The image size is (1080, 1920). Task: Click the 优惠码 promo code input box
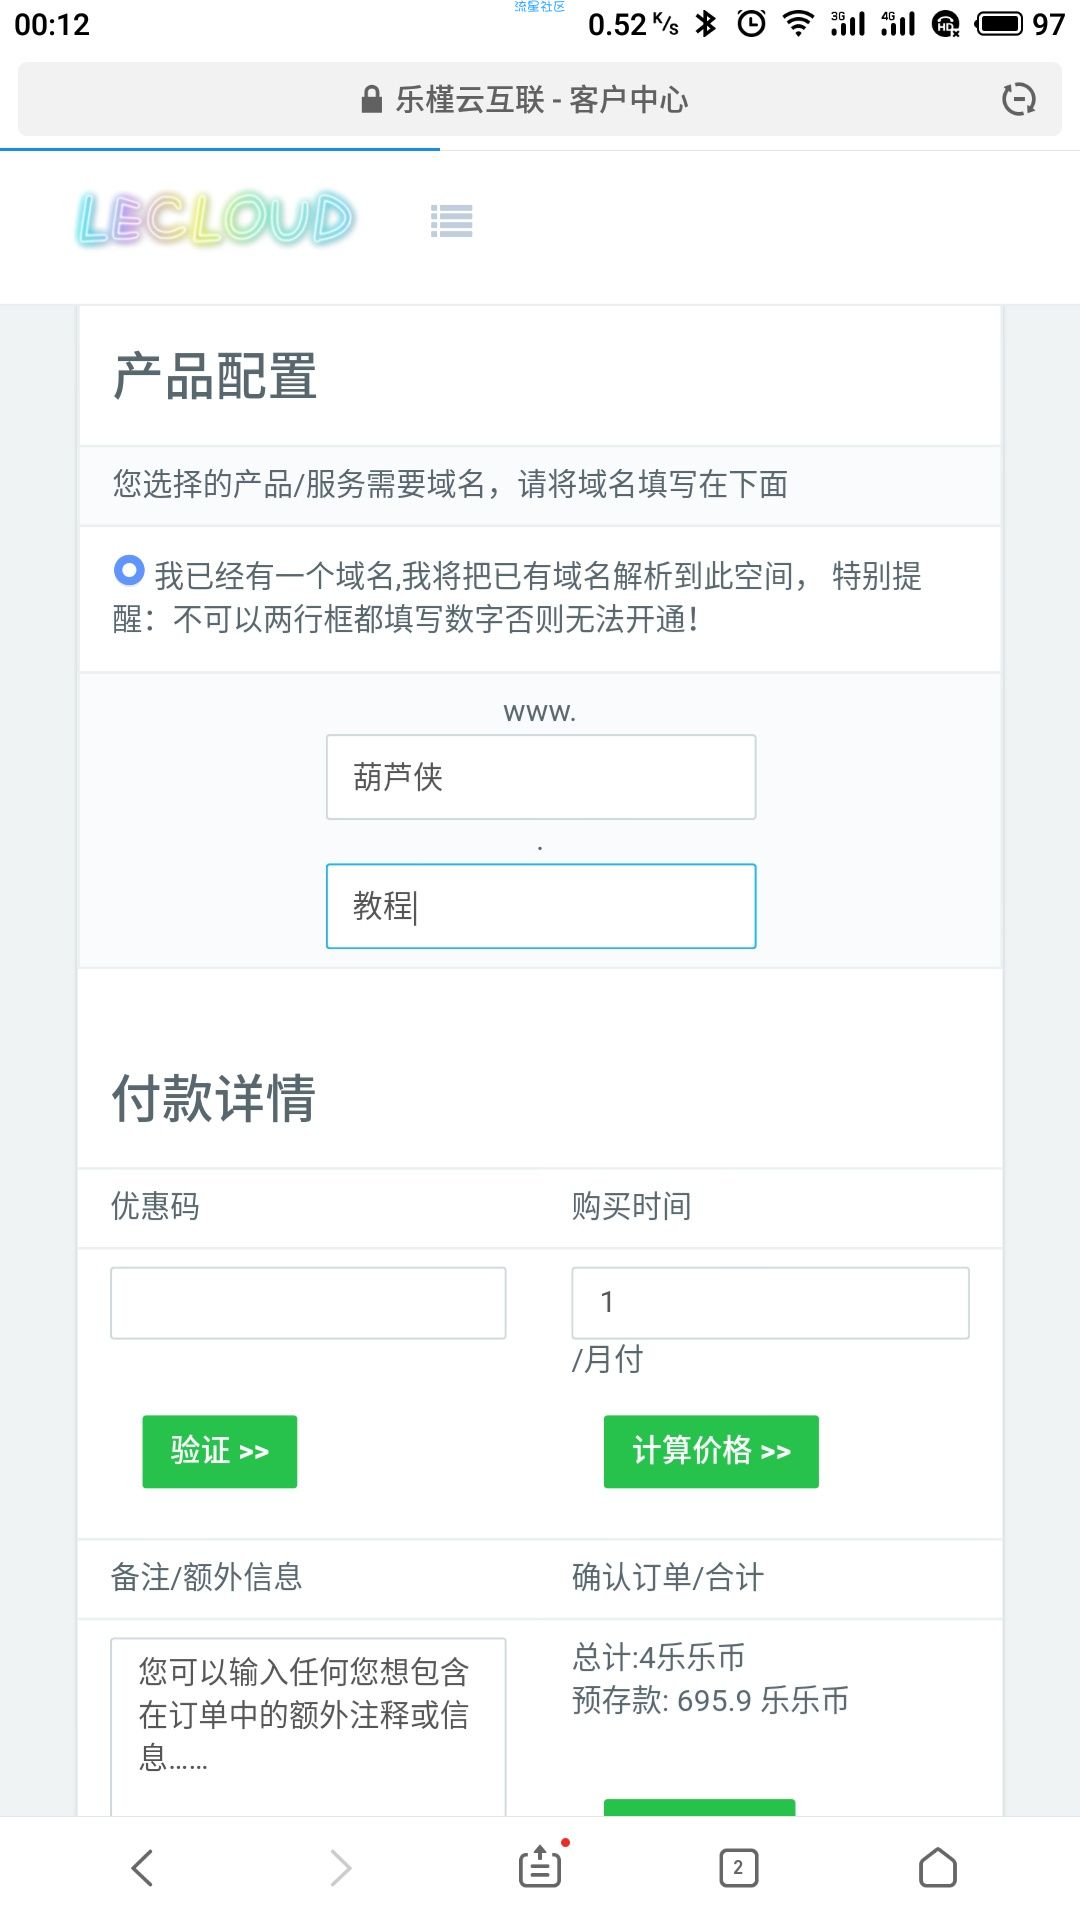(308, 1303)
